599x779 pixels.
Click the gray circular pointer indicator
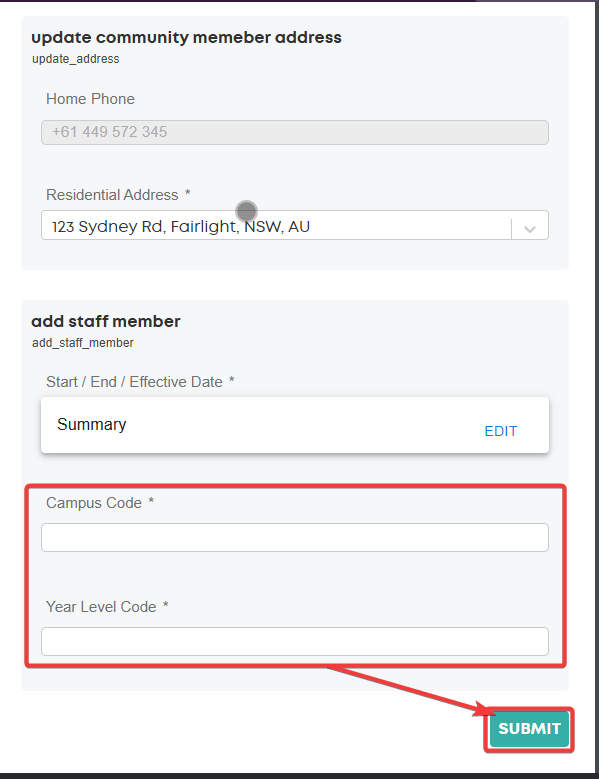pos(246,211)
